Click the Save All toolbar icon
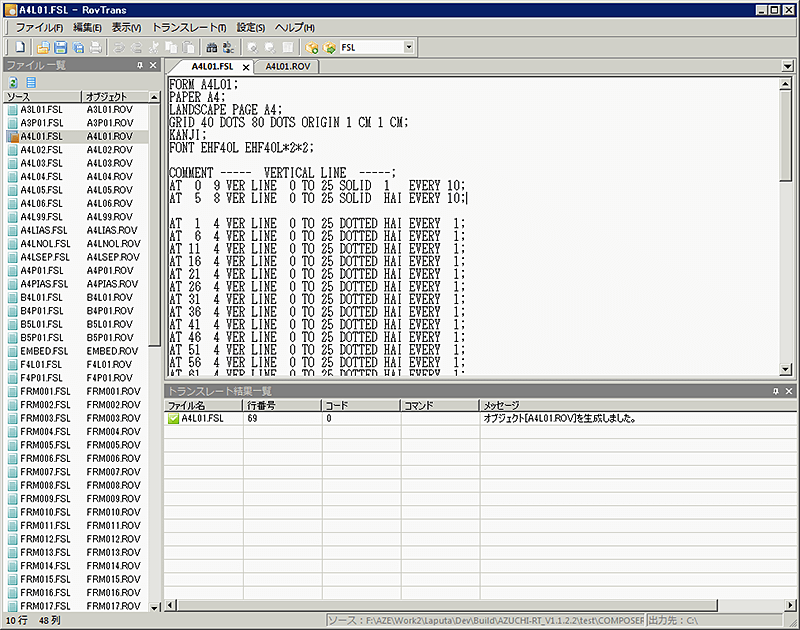The width and height of the screenshot is (800, 630). coord(78,47)
